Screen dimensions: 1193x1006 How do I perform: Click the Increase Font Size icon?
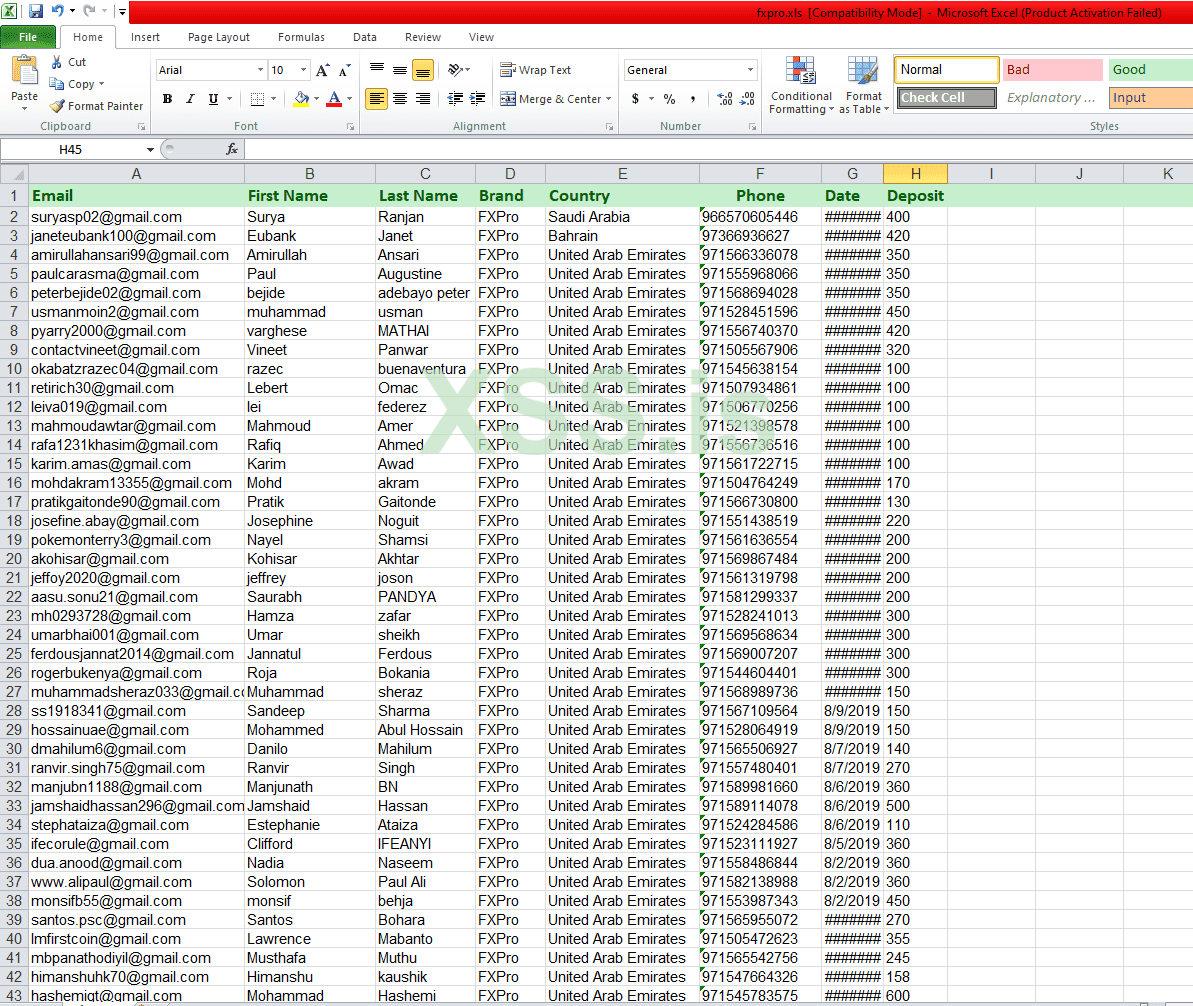(322, 70)
